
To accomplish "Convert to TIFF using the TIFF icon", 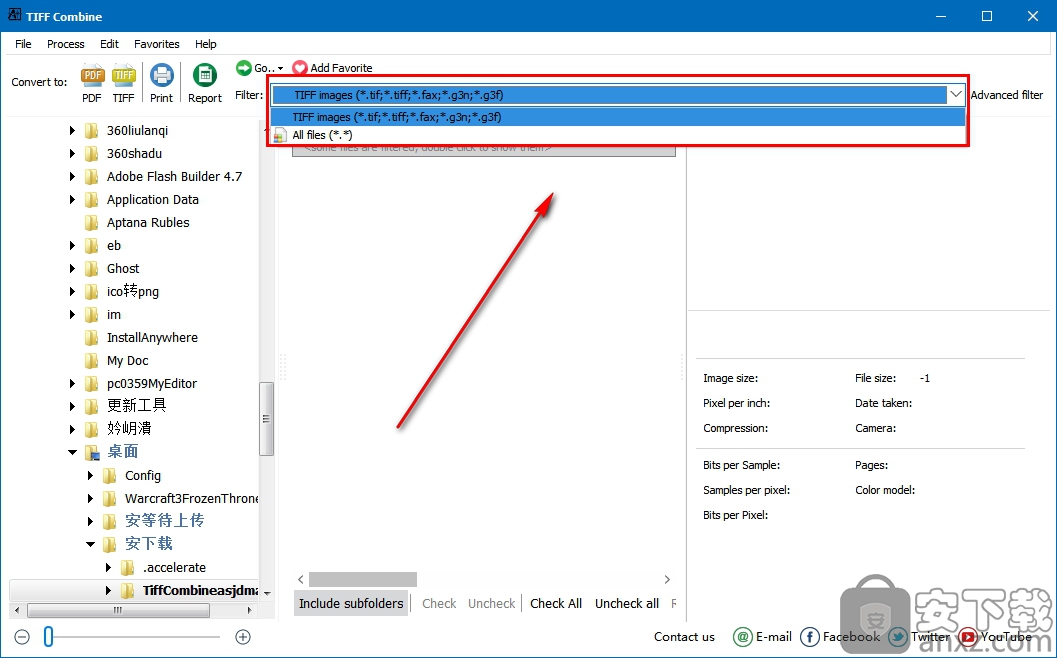I will [x=123, y=76].
